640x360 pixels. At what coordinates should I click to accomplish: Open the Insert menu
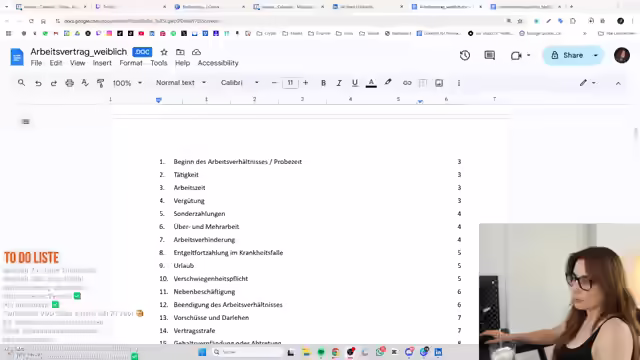click(x=102, y=63)
